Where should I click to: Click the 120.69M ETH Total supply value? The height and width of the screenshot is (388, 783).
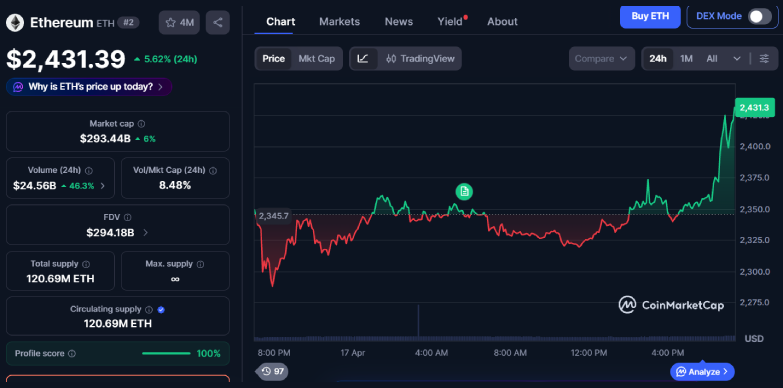click(x=60, y=279)
